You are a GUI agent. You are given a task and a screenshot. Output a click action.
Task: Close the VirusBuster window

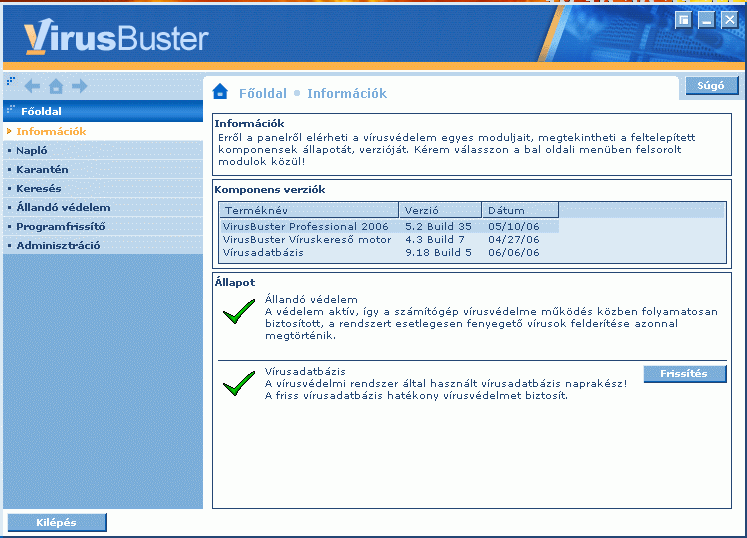[x=729, y=20]
